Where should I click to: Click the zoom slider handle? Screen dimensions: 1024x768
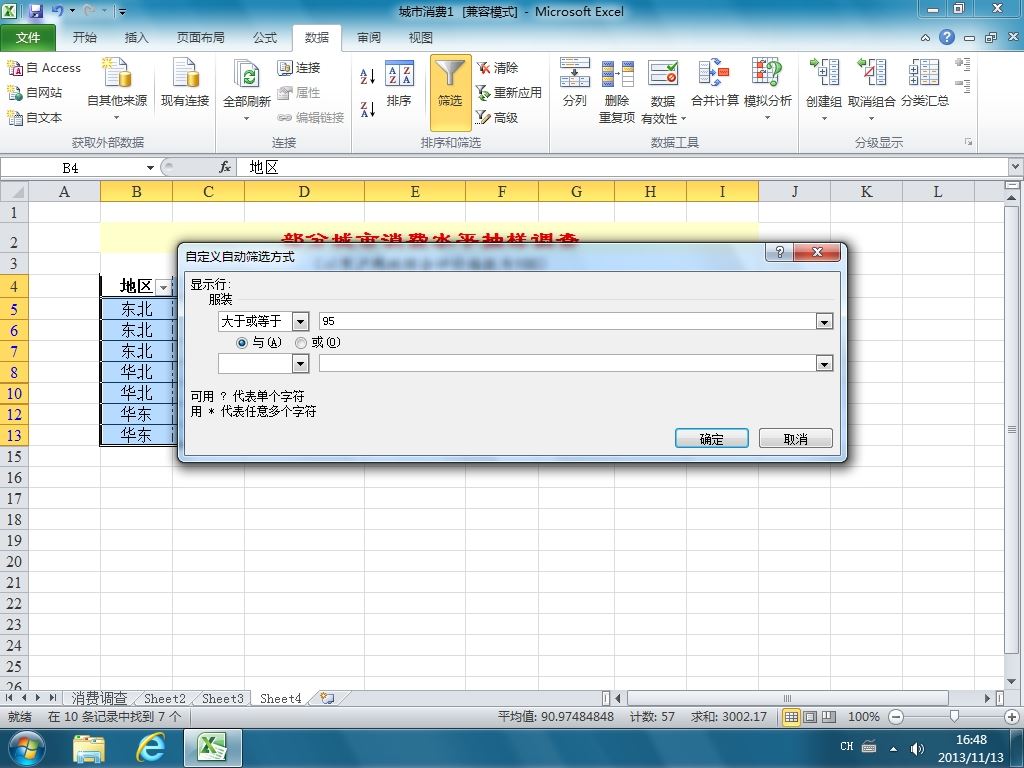pyautogui.click(x=954, y=717)
